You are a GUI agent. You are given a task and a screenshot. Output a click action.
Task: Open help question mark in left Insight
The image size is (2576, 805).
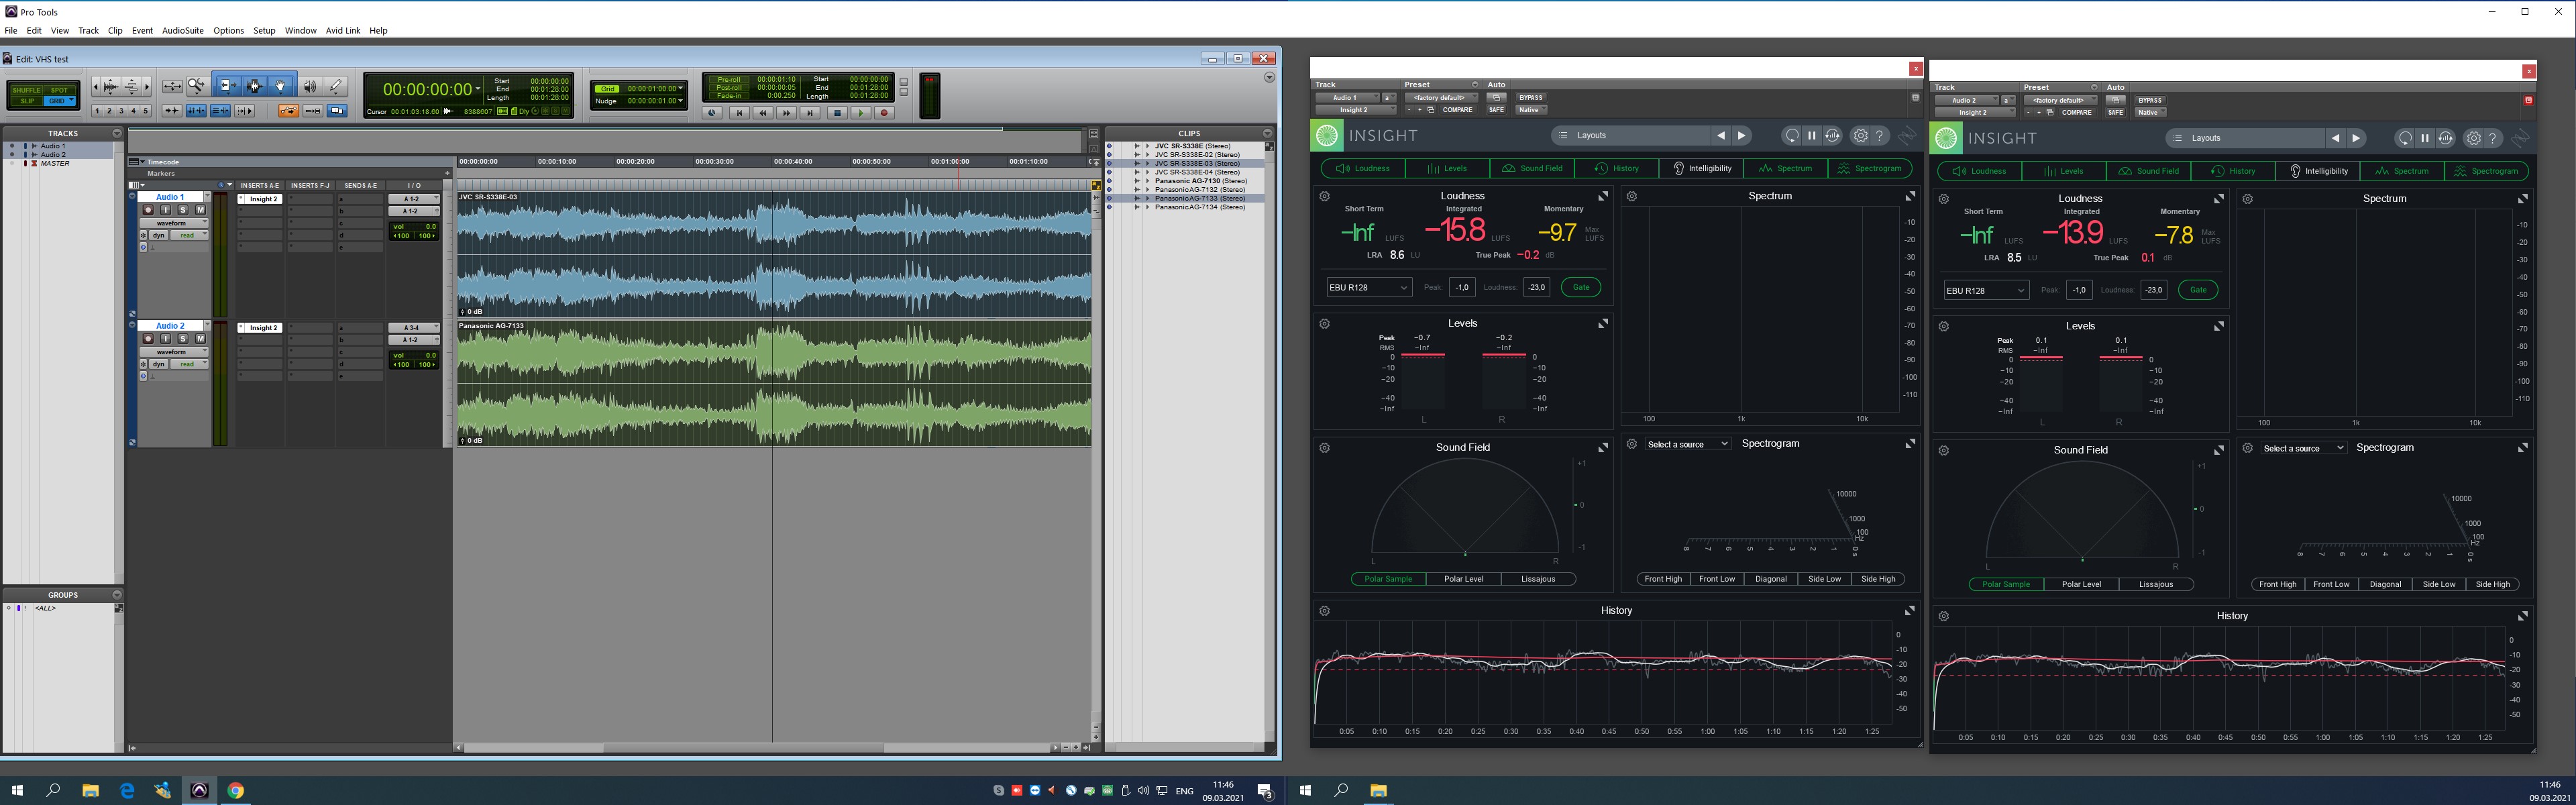pos(1880,136)
